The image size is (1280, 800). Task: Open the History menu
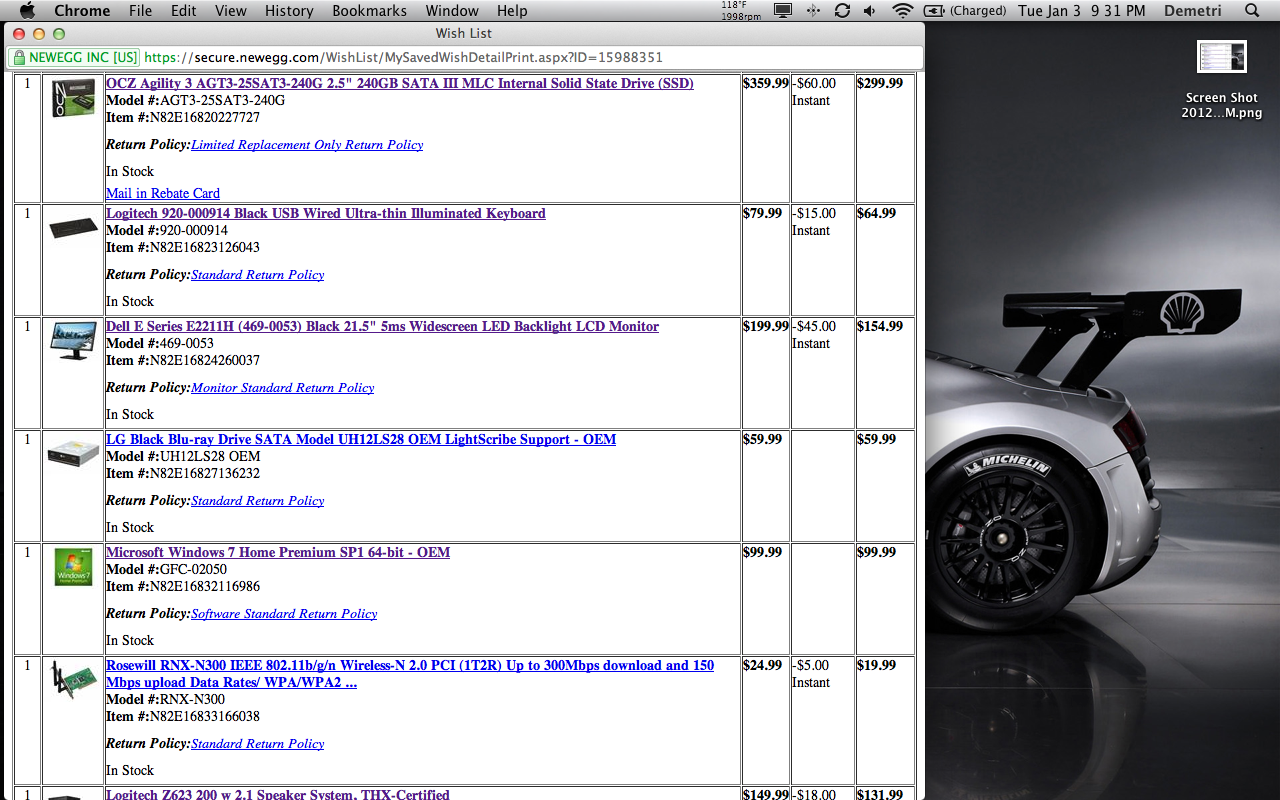tap(289, 10)
